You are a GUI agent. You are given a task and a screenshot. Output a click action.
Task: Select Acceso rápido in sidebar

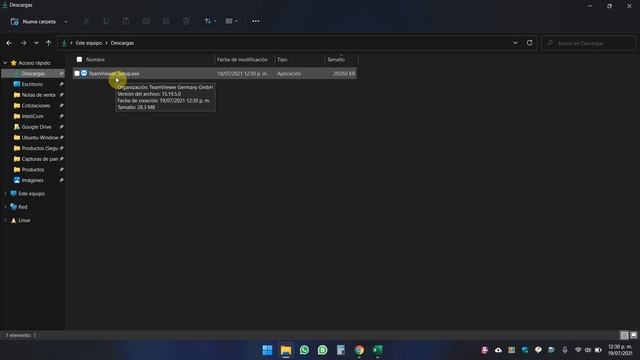point(34,63)
